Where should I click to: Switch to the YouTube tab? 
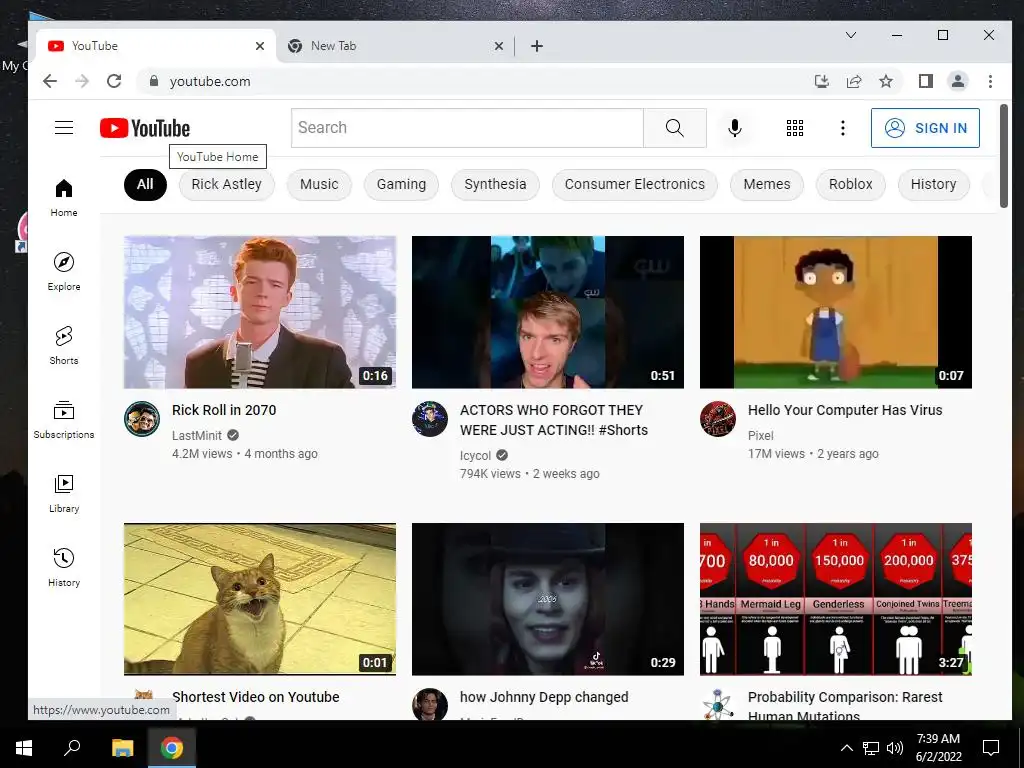(x=152, y=46)
